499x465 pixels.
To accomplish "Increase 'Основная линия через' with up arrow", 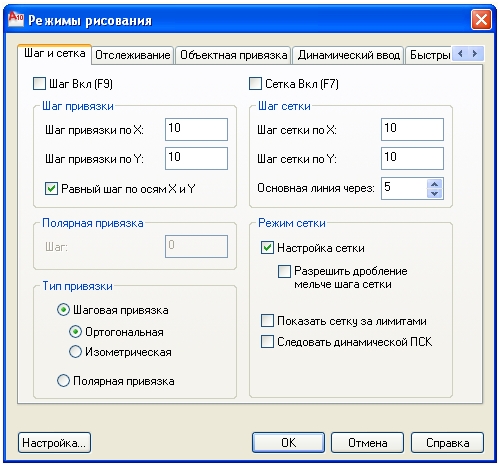I will click(434, 184).
